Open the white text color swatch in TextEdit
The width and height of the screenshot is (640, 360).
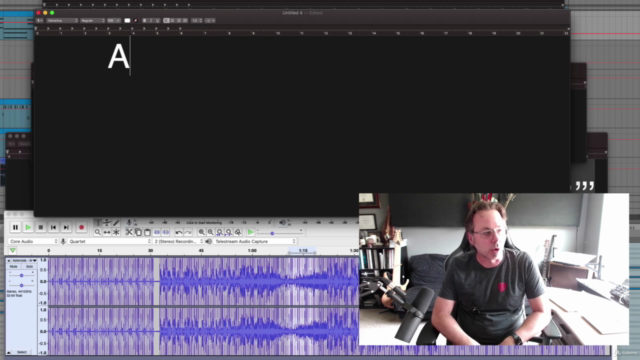pyautogui.click(x=127, y=20)
